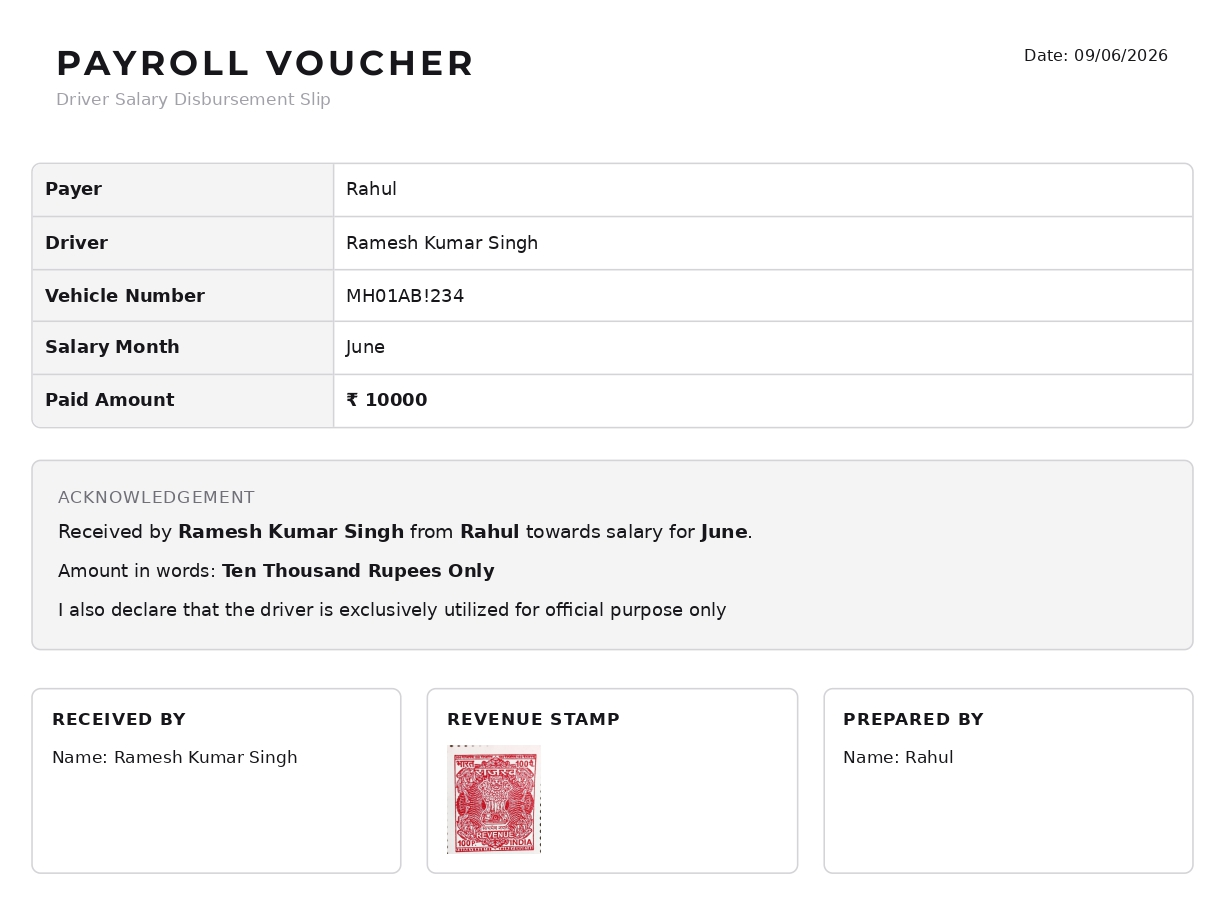
Task: Click the Driver name Ramesh Kumar Singh
Action: 442,243
